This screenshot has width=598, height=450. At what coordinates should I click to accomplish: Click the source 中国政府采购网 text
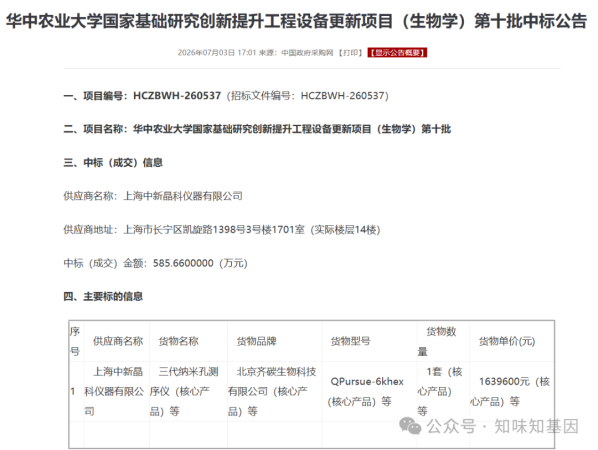[307, 53]
